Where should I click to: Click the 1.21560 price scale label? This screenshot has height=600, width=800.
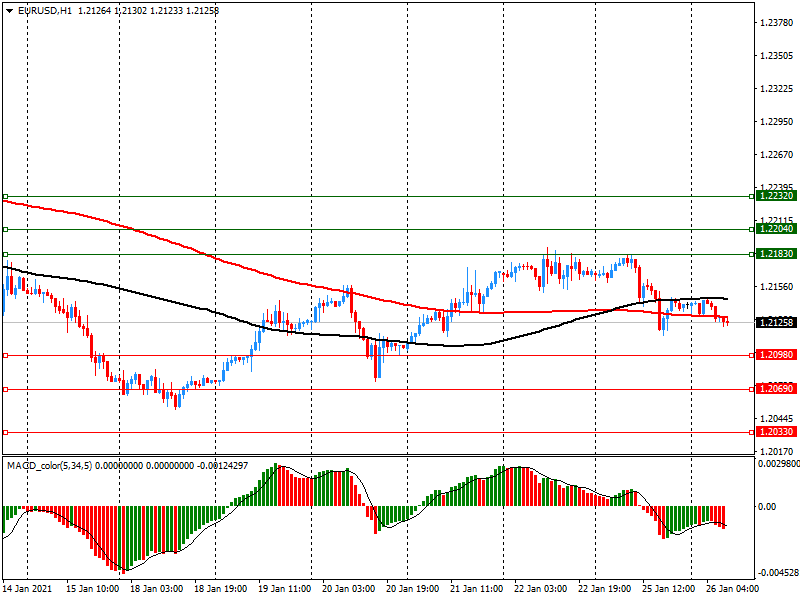(777, 287)
